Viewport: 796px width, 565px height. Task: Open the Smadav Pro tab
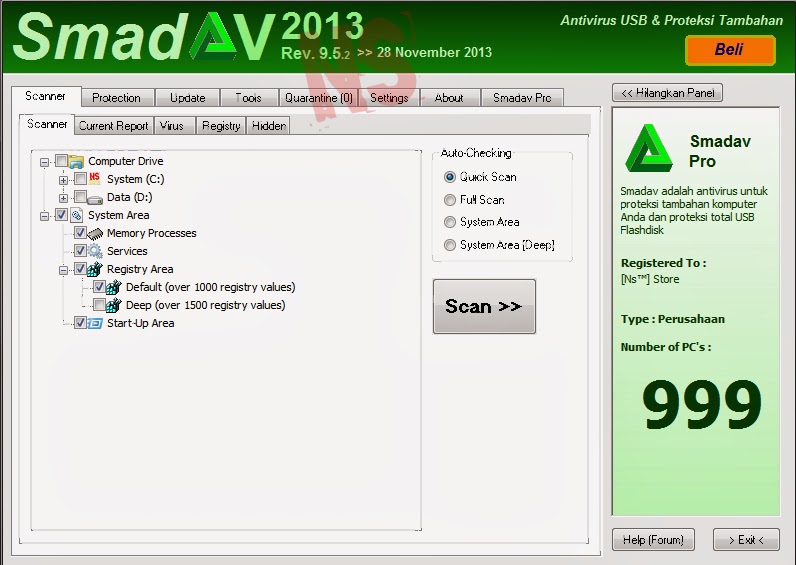click(522, 98)
